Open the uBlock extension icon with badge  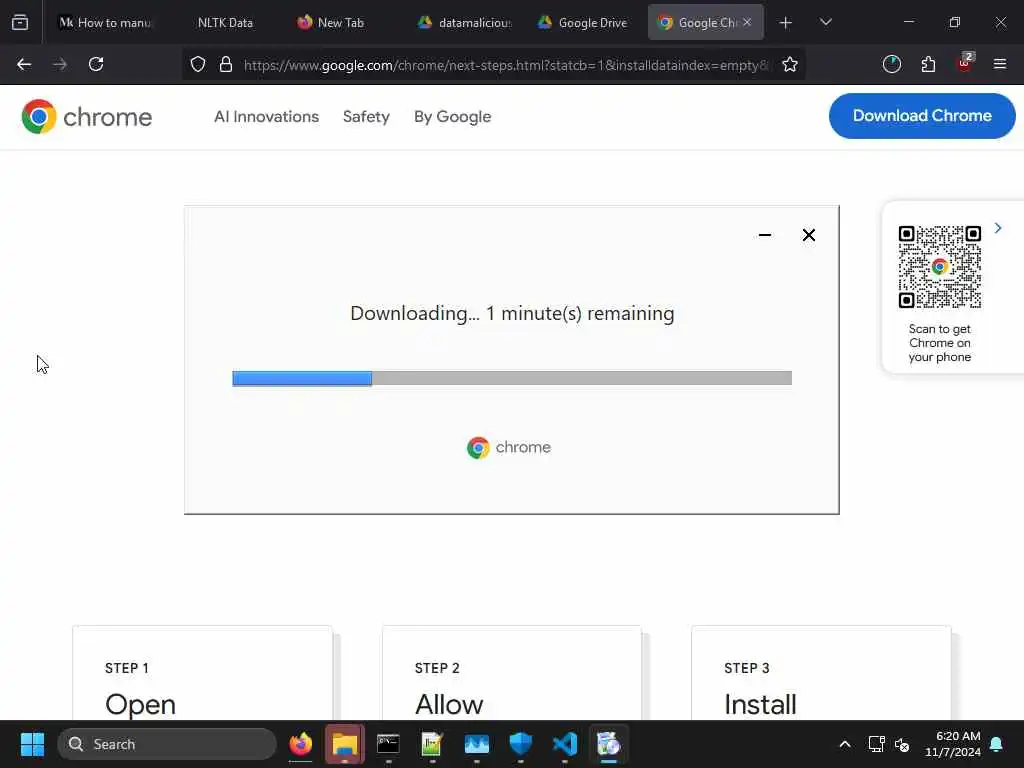tap(965, 63)
